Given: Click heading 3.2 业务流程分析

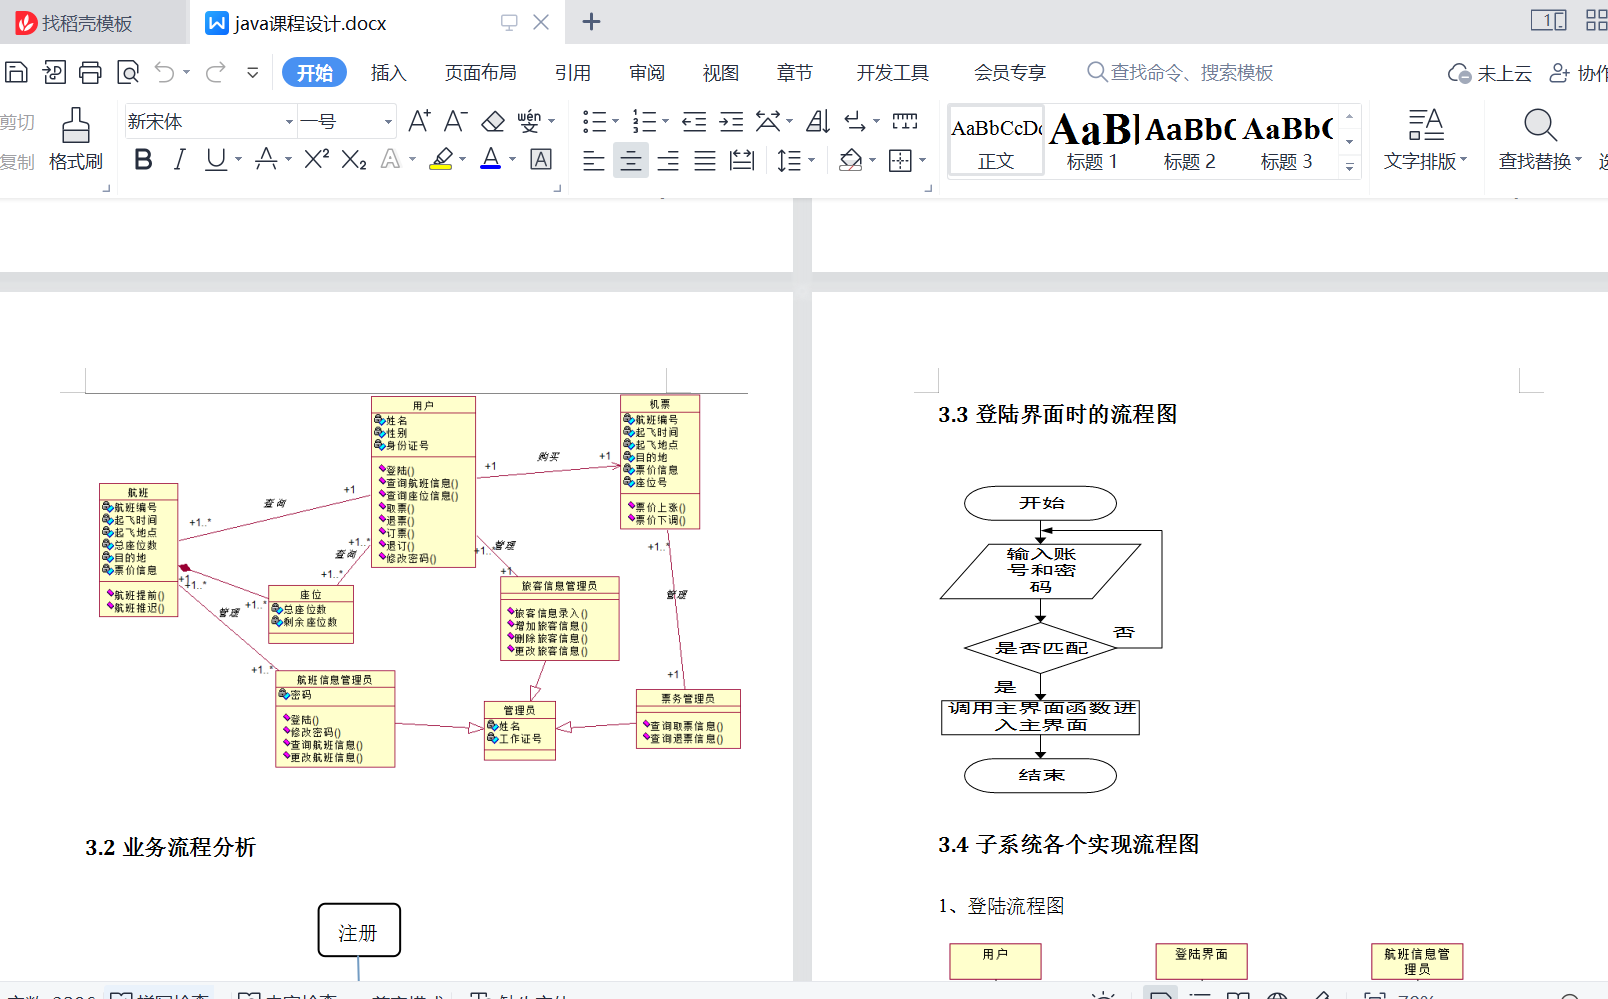Looking at the screenshot, I should pyautogui.click(x=171, y=848).
